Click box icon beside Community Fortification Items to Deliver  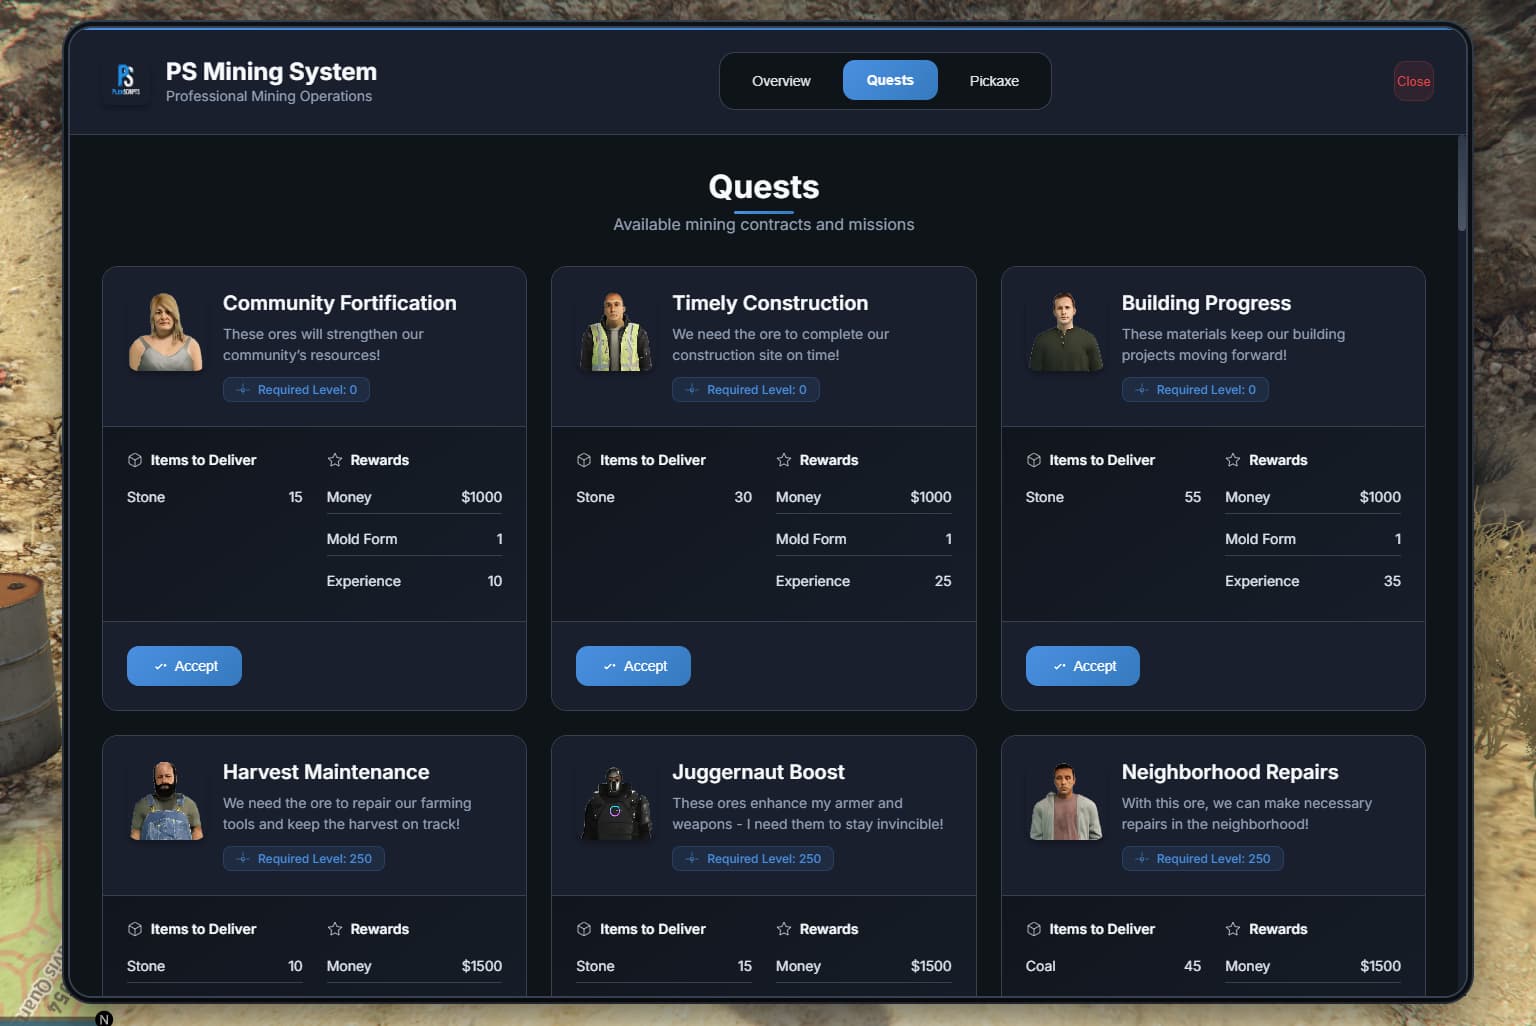tap(135, 460)
